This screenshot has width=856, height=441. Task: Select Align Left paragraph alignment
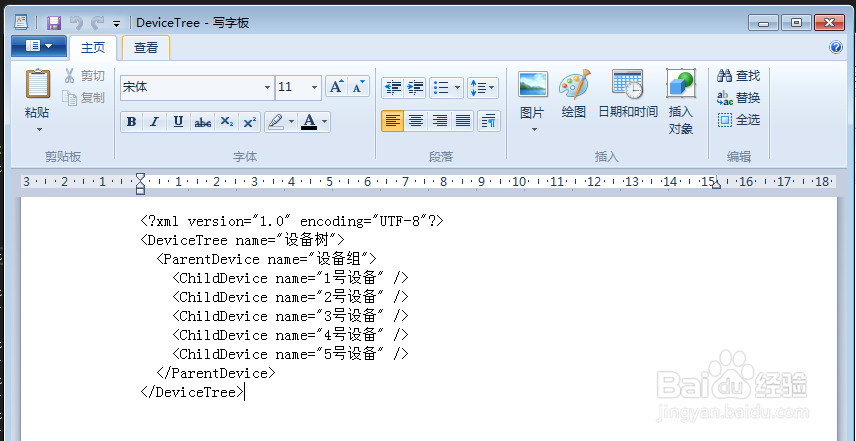point(393,121)
